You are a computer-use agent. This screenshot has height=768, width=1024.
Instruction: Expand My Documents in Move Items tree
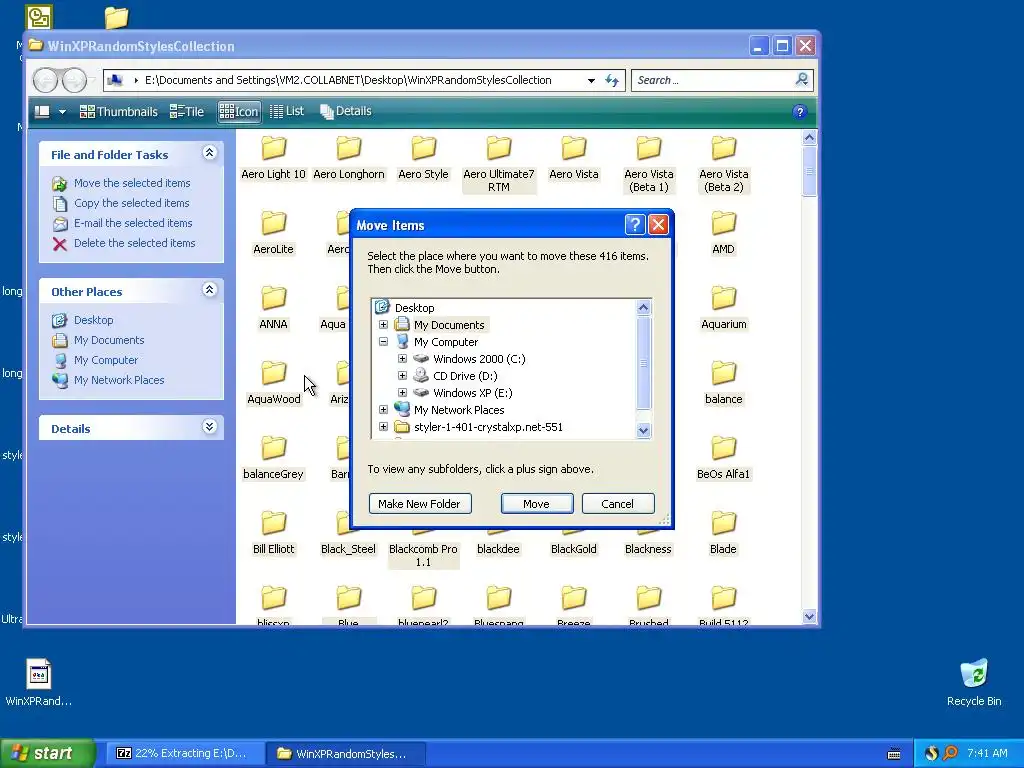[383, 325]
